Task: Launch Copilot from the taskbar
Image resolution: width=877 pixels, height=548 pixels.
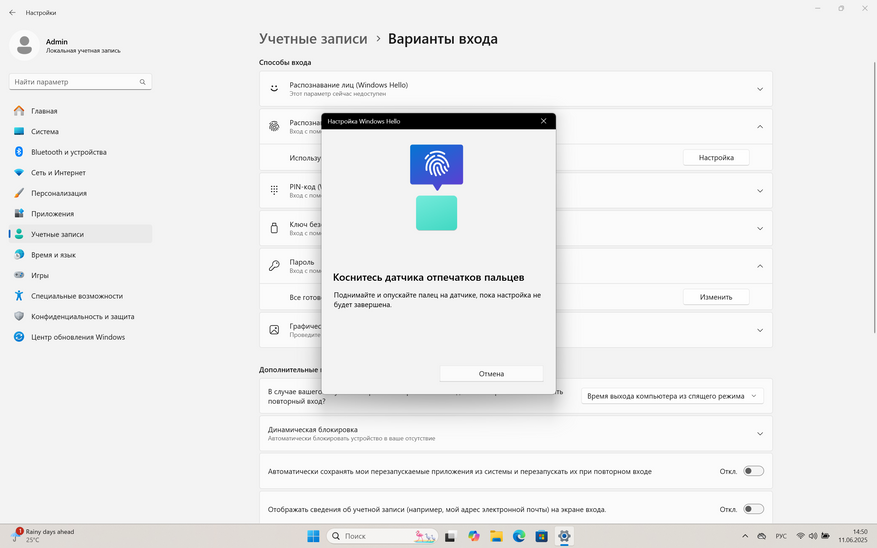Action: click(x=474, y=536)
